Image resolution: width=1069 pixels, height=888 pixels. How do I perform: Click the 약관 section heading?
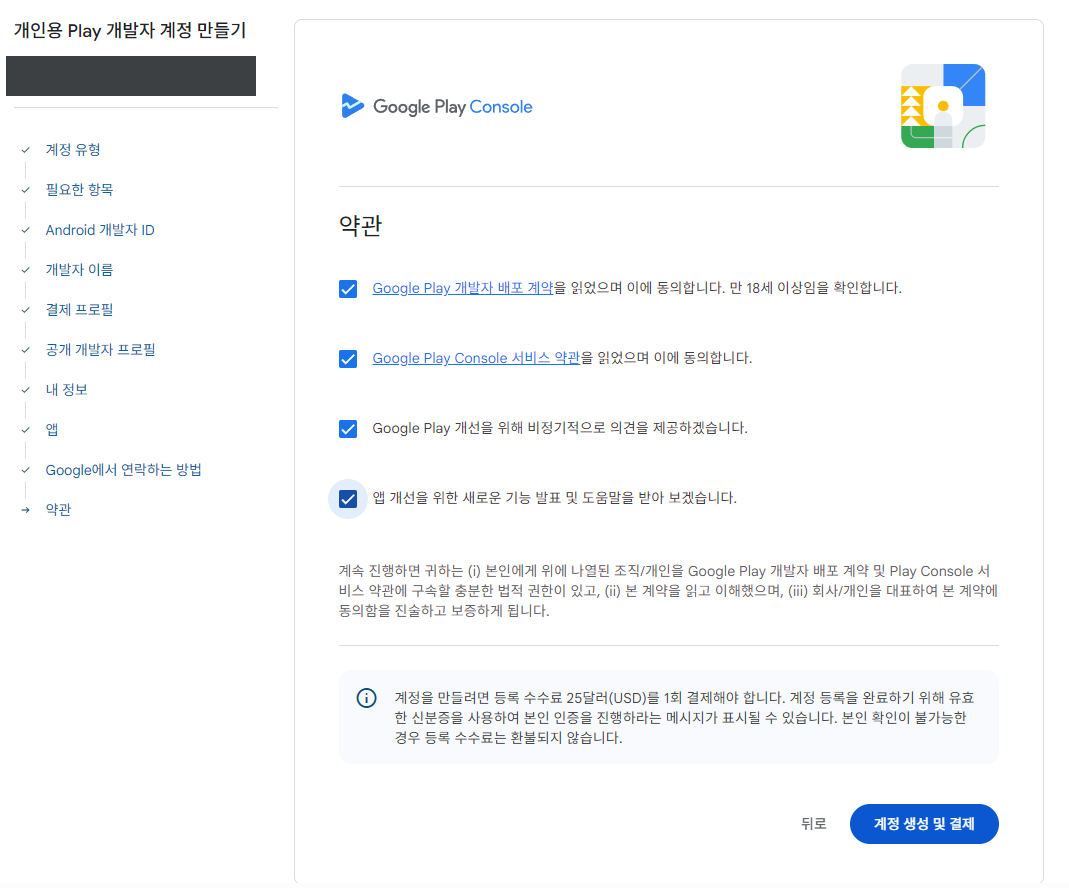pyautogui.click(x=360, y=226)
